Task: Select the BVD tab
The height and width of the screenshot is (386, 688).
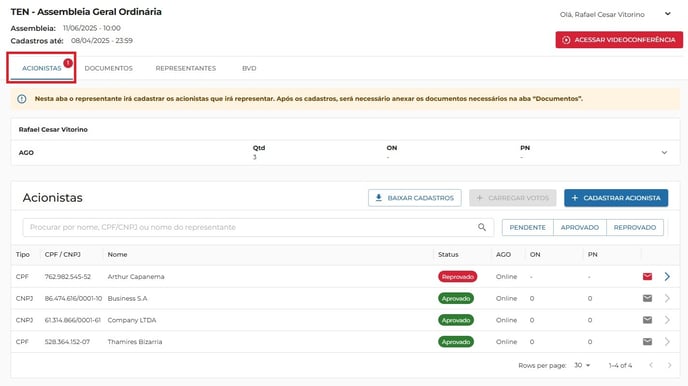Action: coord(249,68)
